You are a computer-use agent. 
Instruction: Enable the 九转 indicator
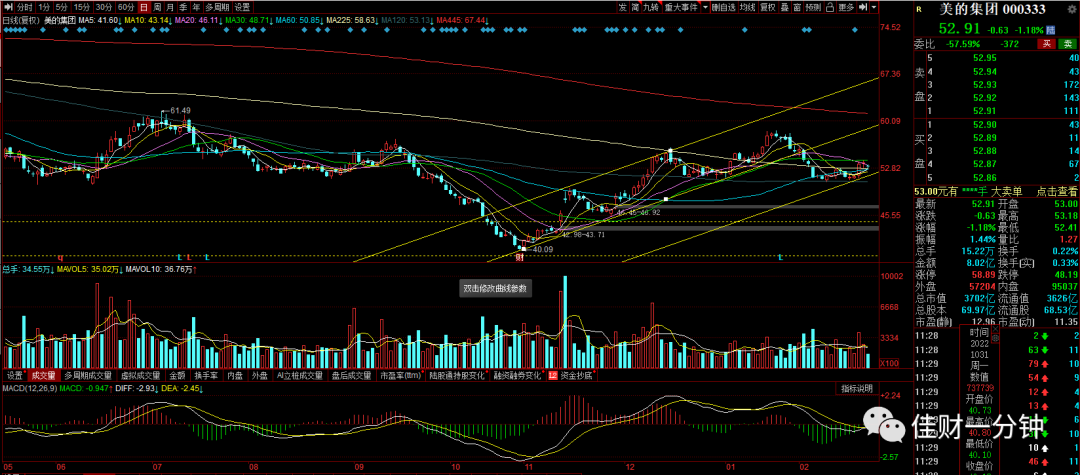[652, 7]
